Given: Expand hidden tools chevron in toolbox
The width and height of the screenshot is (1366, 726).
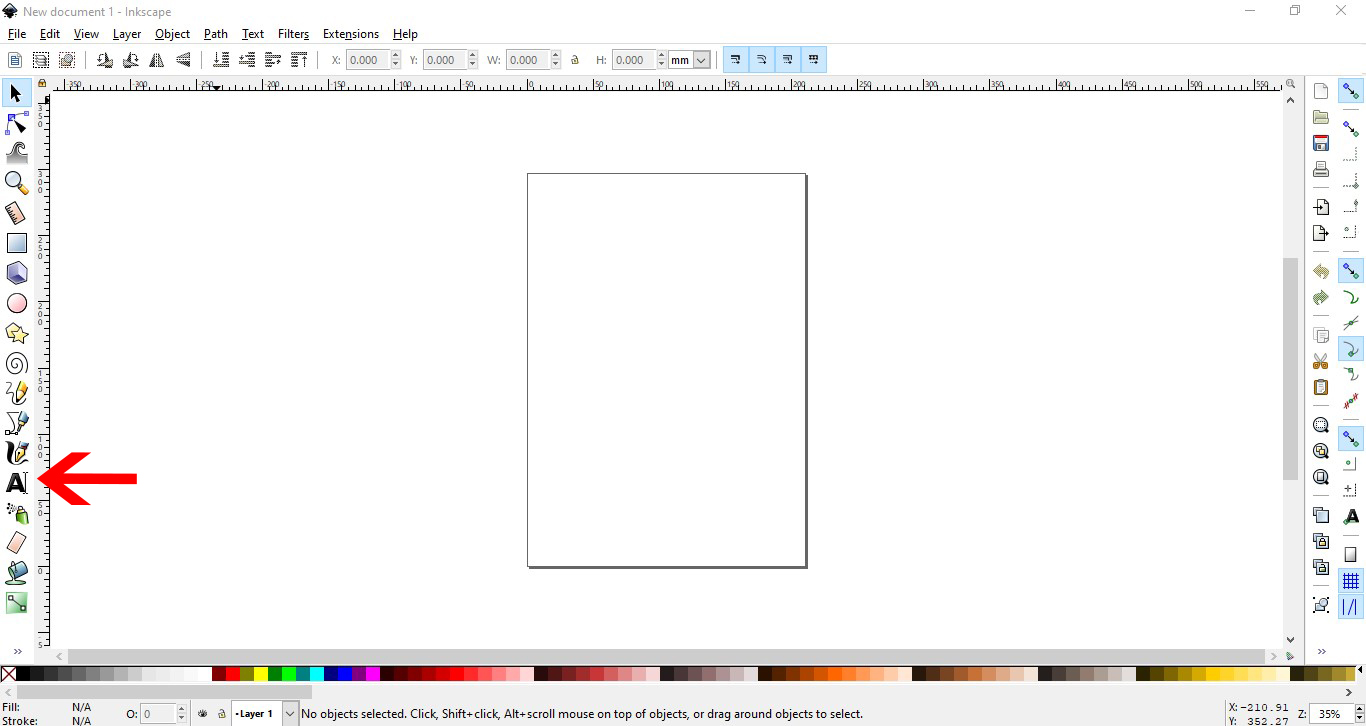Looking at the screenshot, I should tap(17, 651).
